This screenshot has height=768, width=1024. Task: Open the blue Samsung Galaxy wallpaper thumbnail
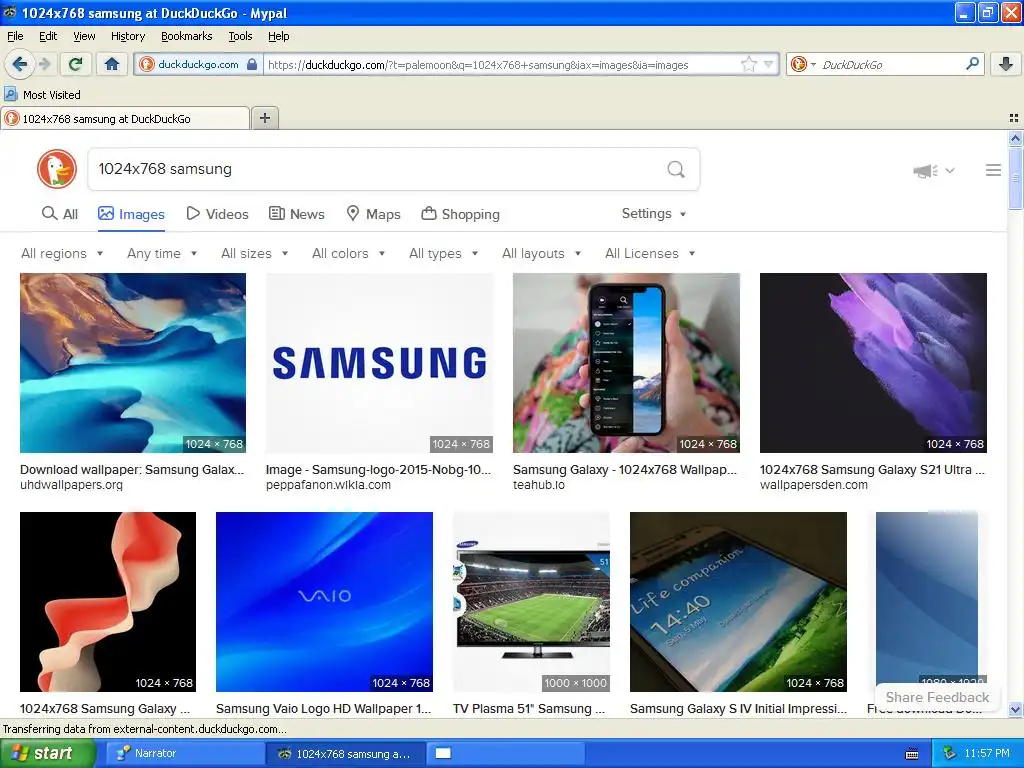click(133, 362)
